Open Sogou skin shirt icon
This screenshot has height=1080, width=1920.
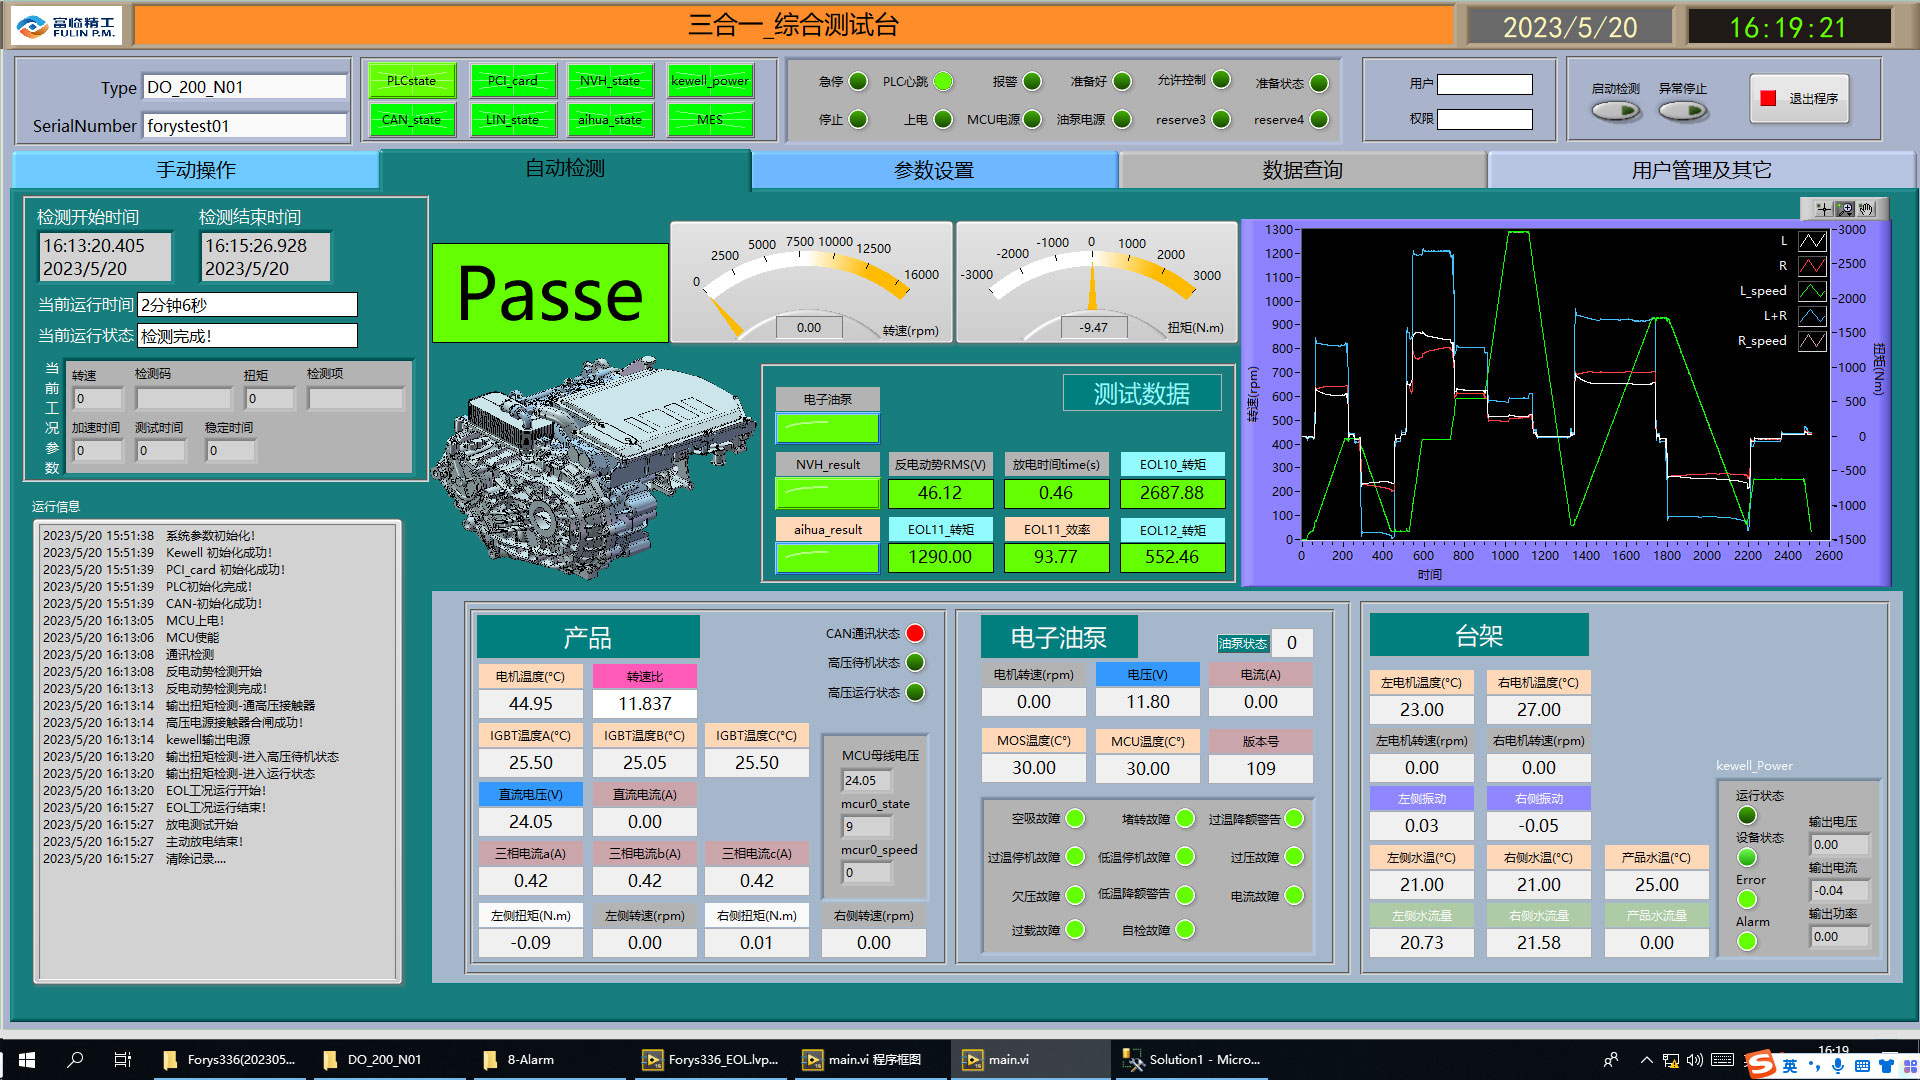(x=1886, y=1066)
